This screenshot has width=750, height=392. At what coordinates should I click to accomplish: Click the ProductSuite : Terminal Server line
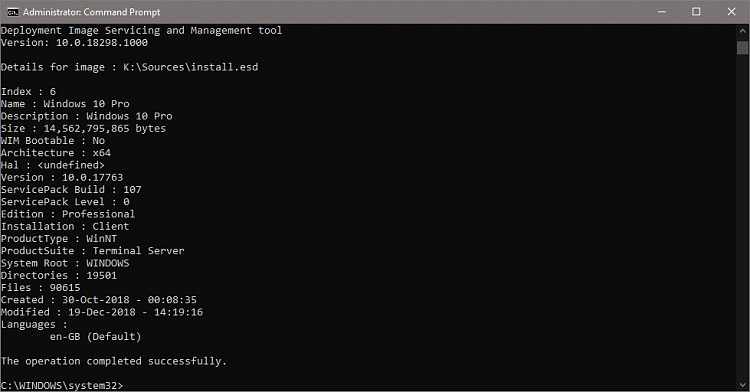[92, 250]
